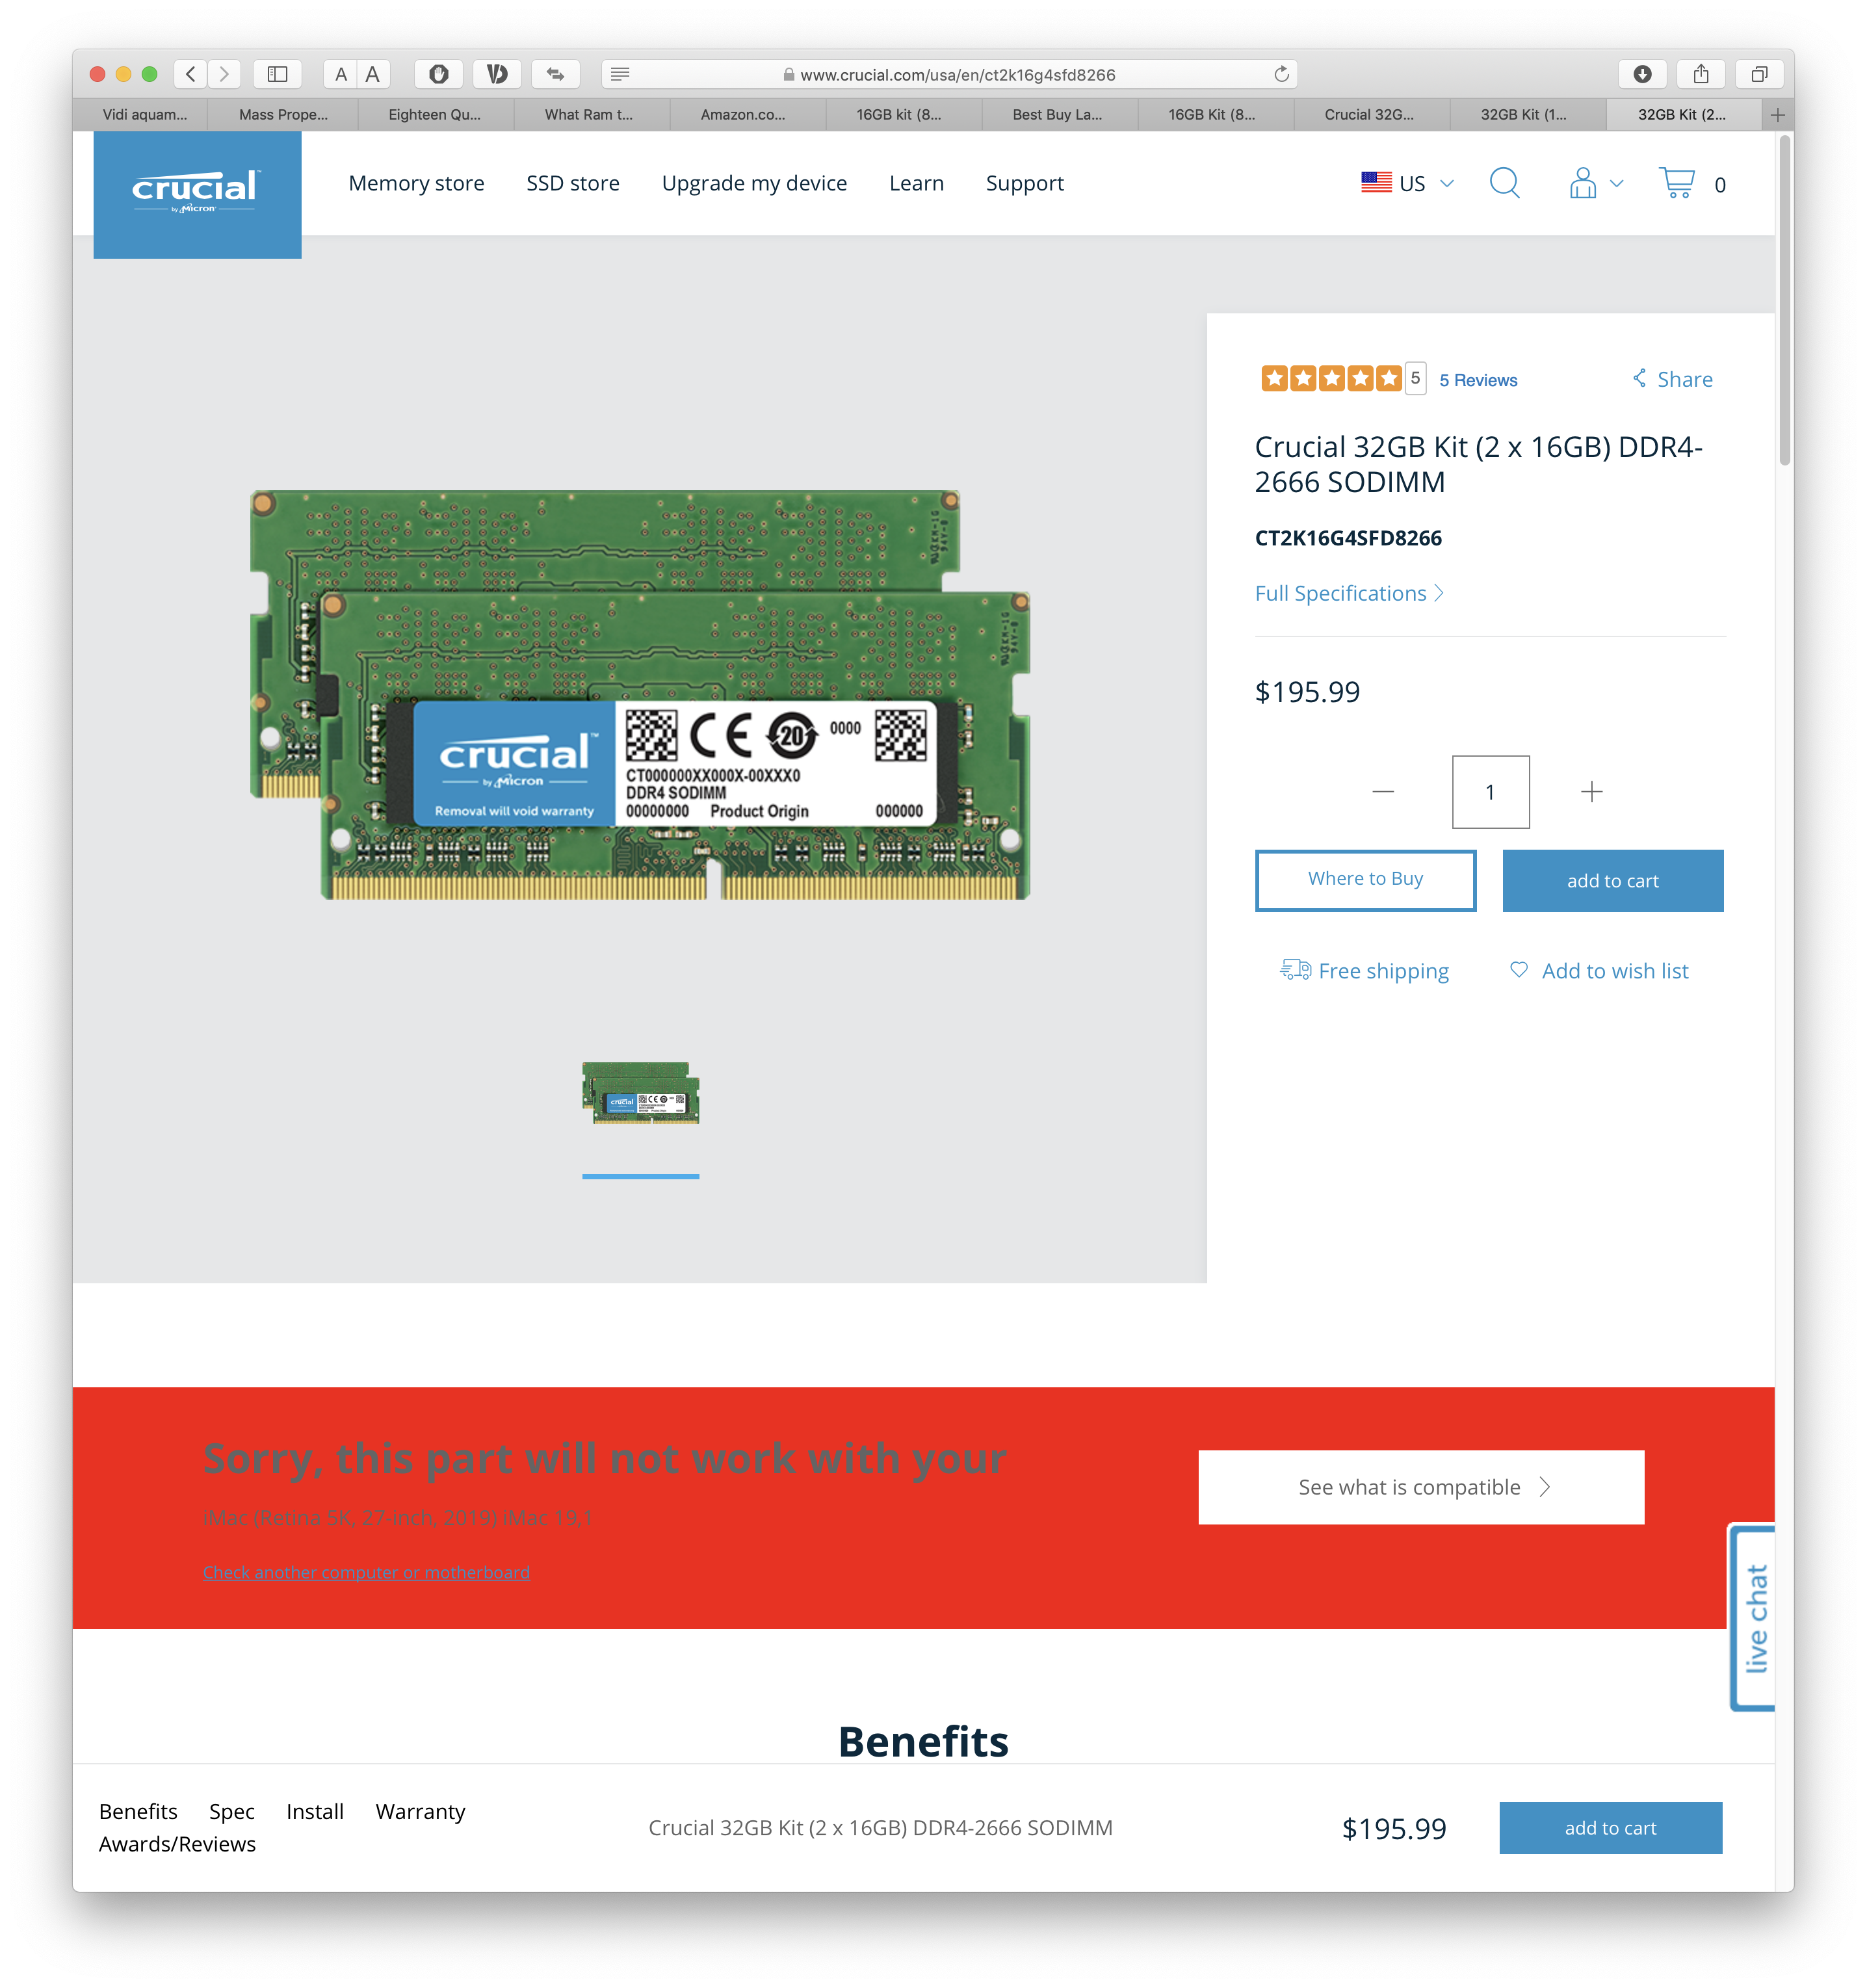Screen dimensions: 1867x1988
Task: Switch to the Eighteen Qu... tab
Action: (435, 115)
